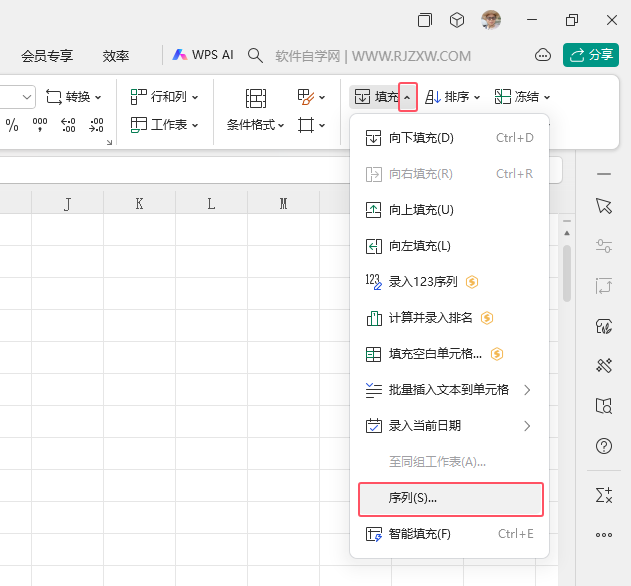Launch WPS AI
Screen dimensions: 631x586
coord(203,55)
